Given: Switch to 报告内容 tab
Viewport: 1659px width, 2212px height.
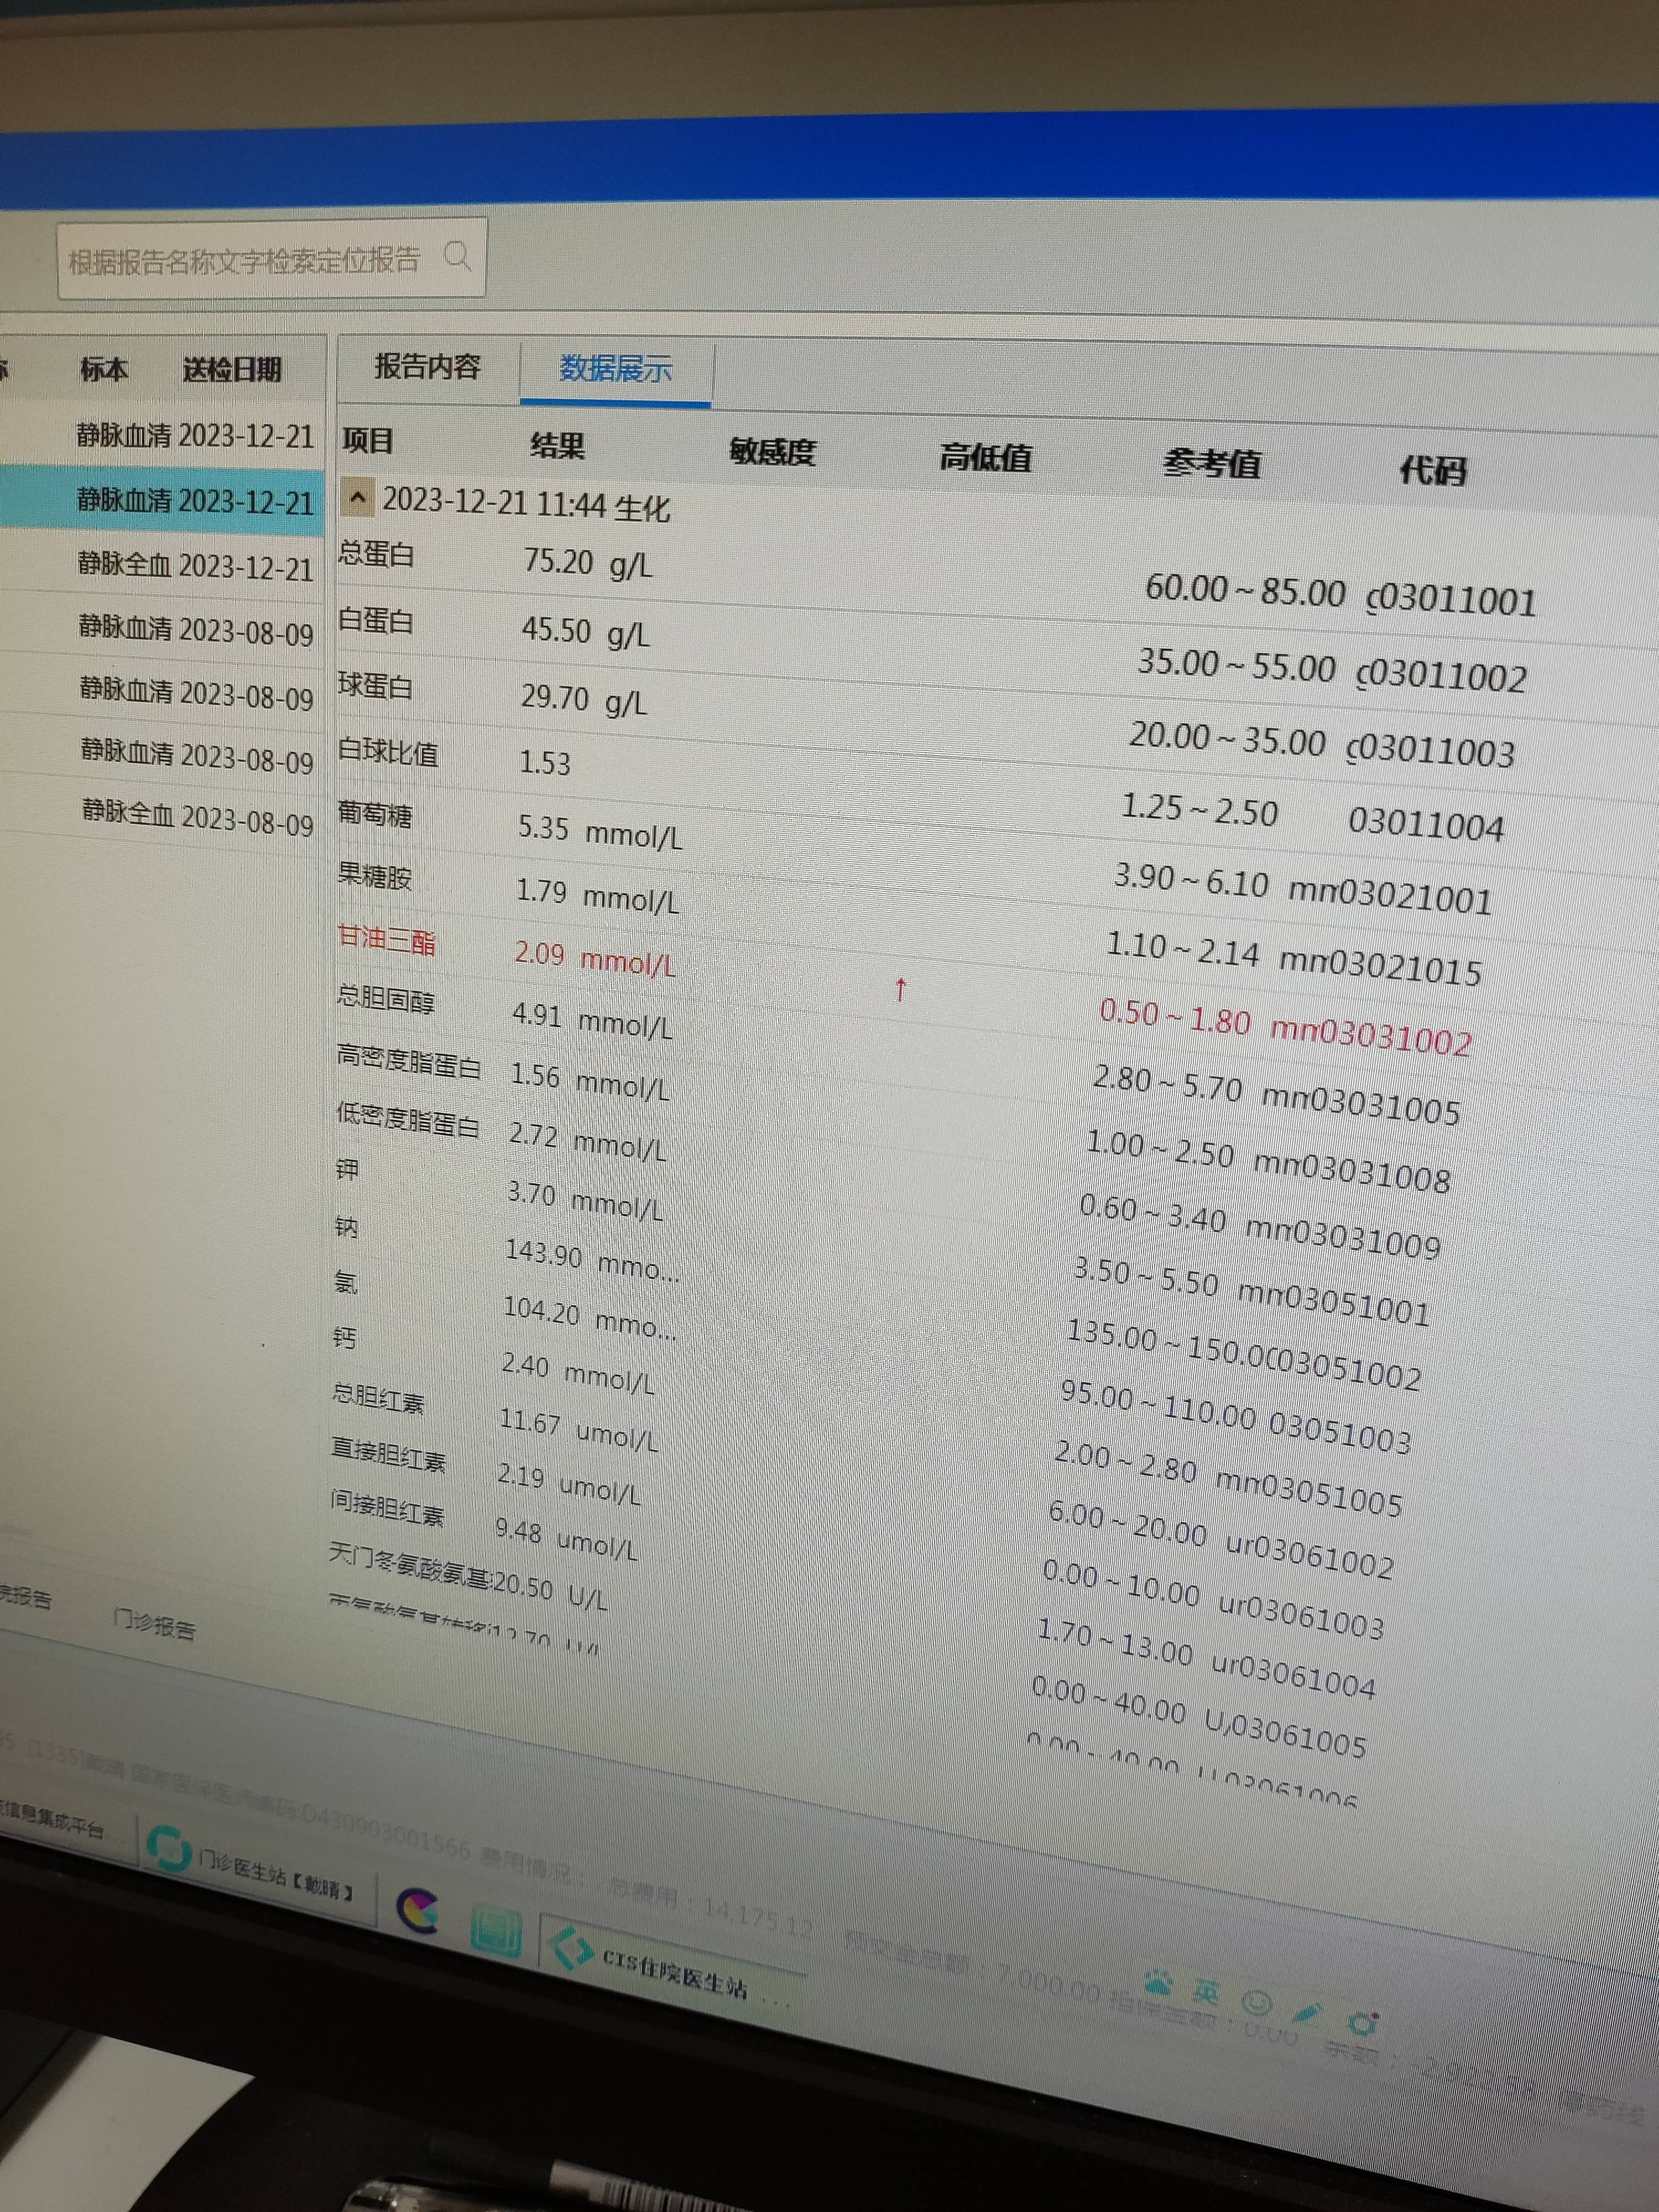Looking at the screenshot, I should 428,367.
